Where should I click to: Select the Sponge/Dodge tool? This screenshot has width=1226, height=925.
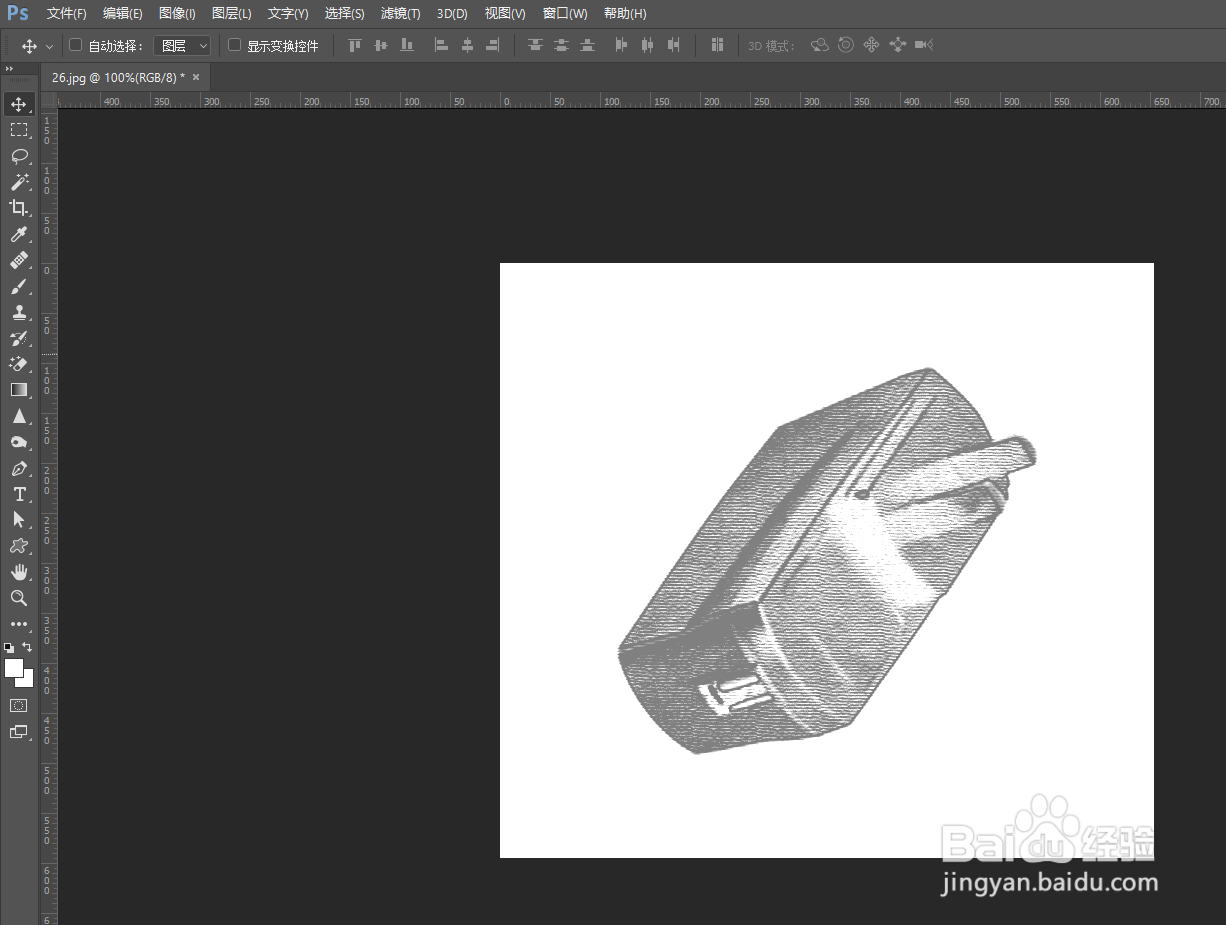(x=19, y=442)
